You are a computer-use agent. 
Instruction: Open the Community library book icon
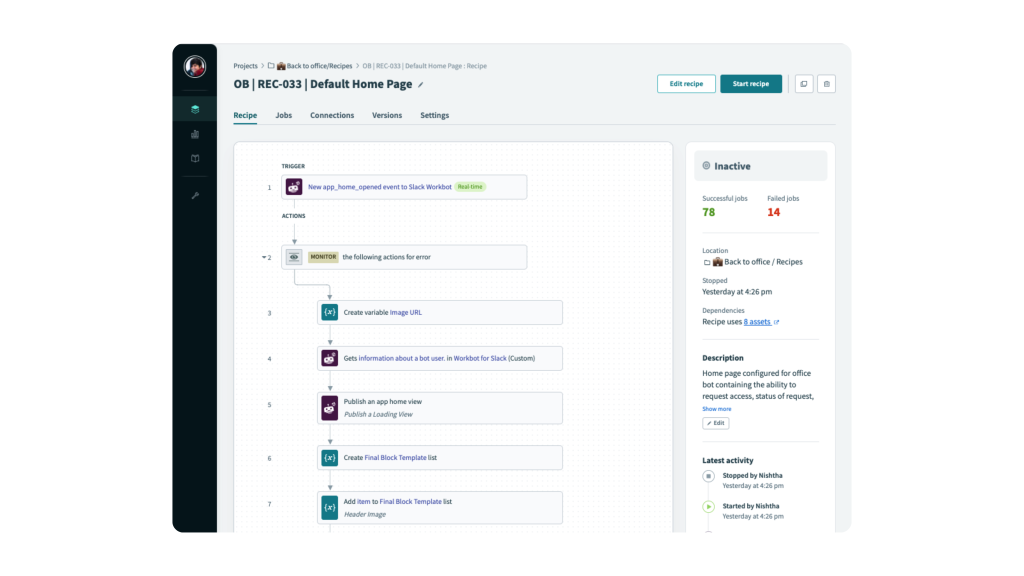(195, 158)
